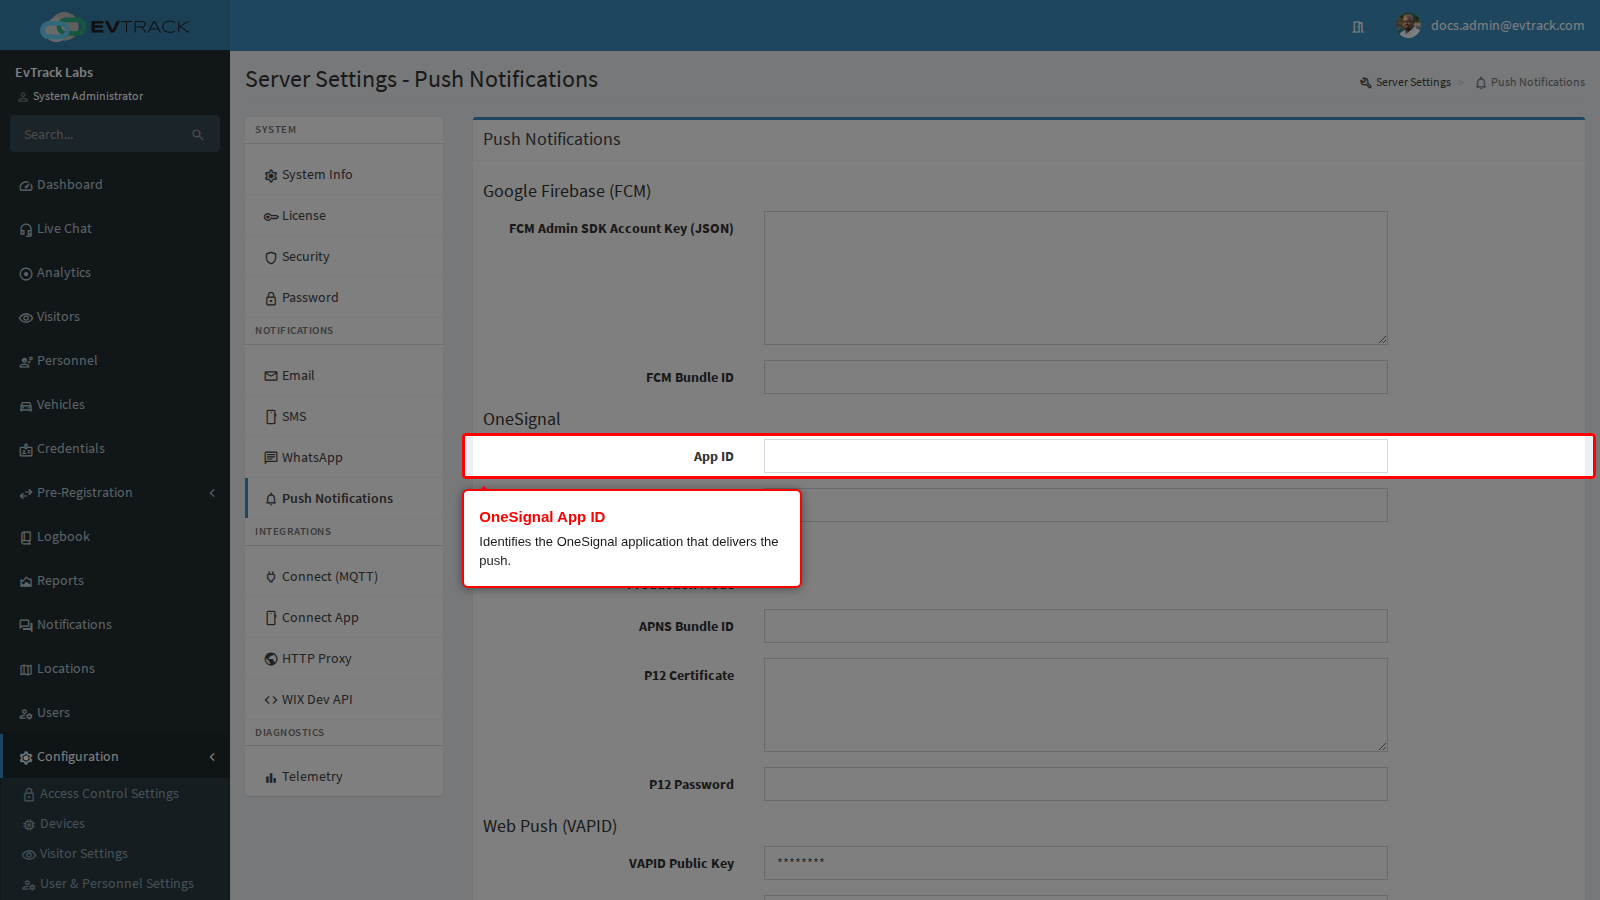Open Dashboard from the sidebar
1600x900 pixels.
[115, 185]
